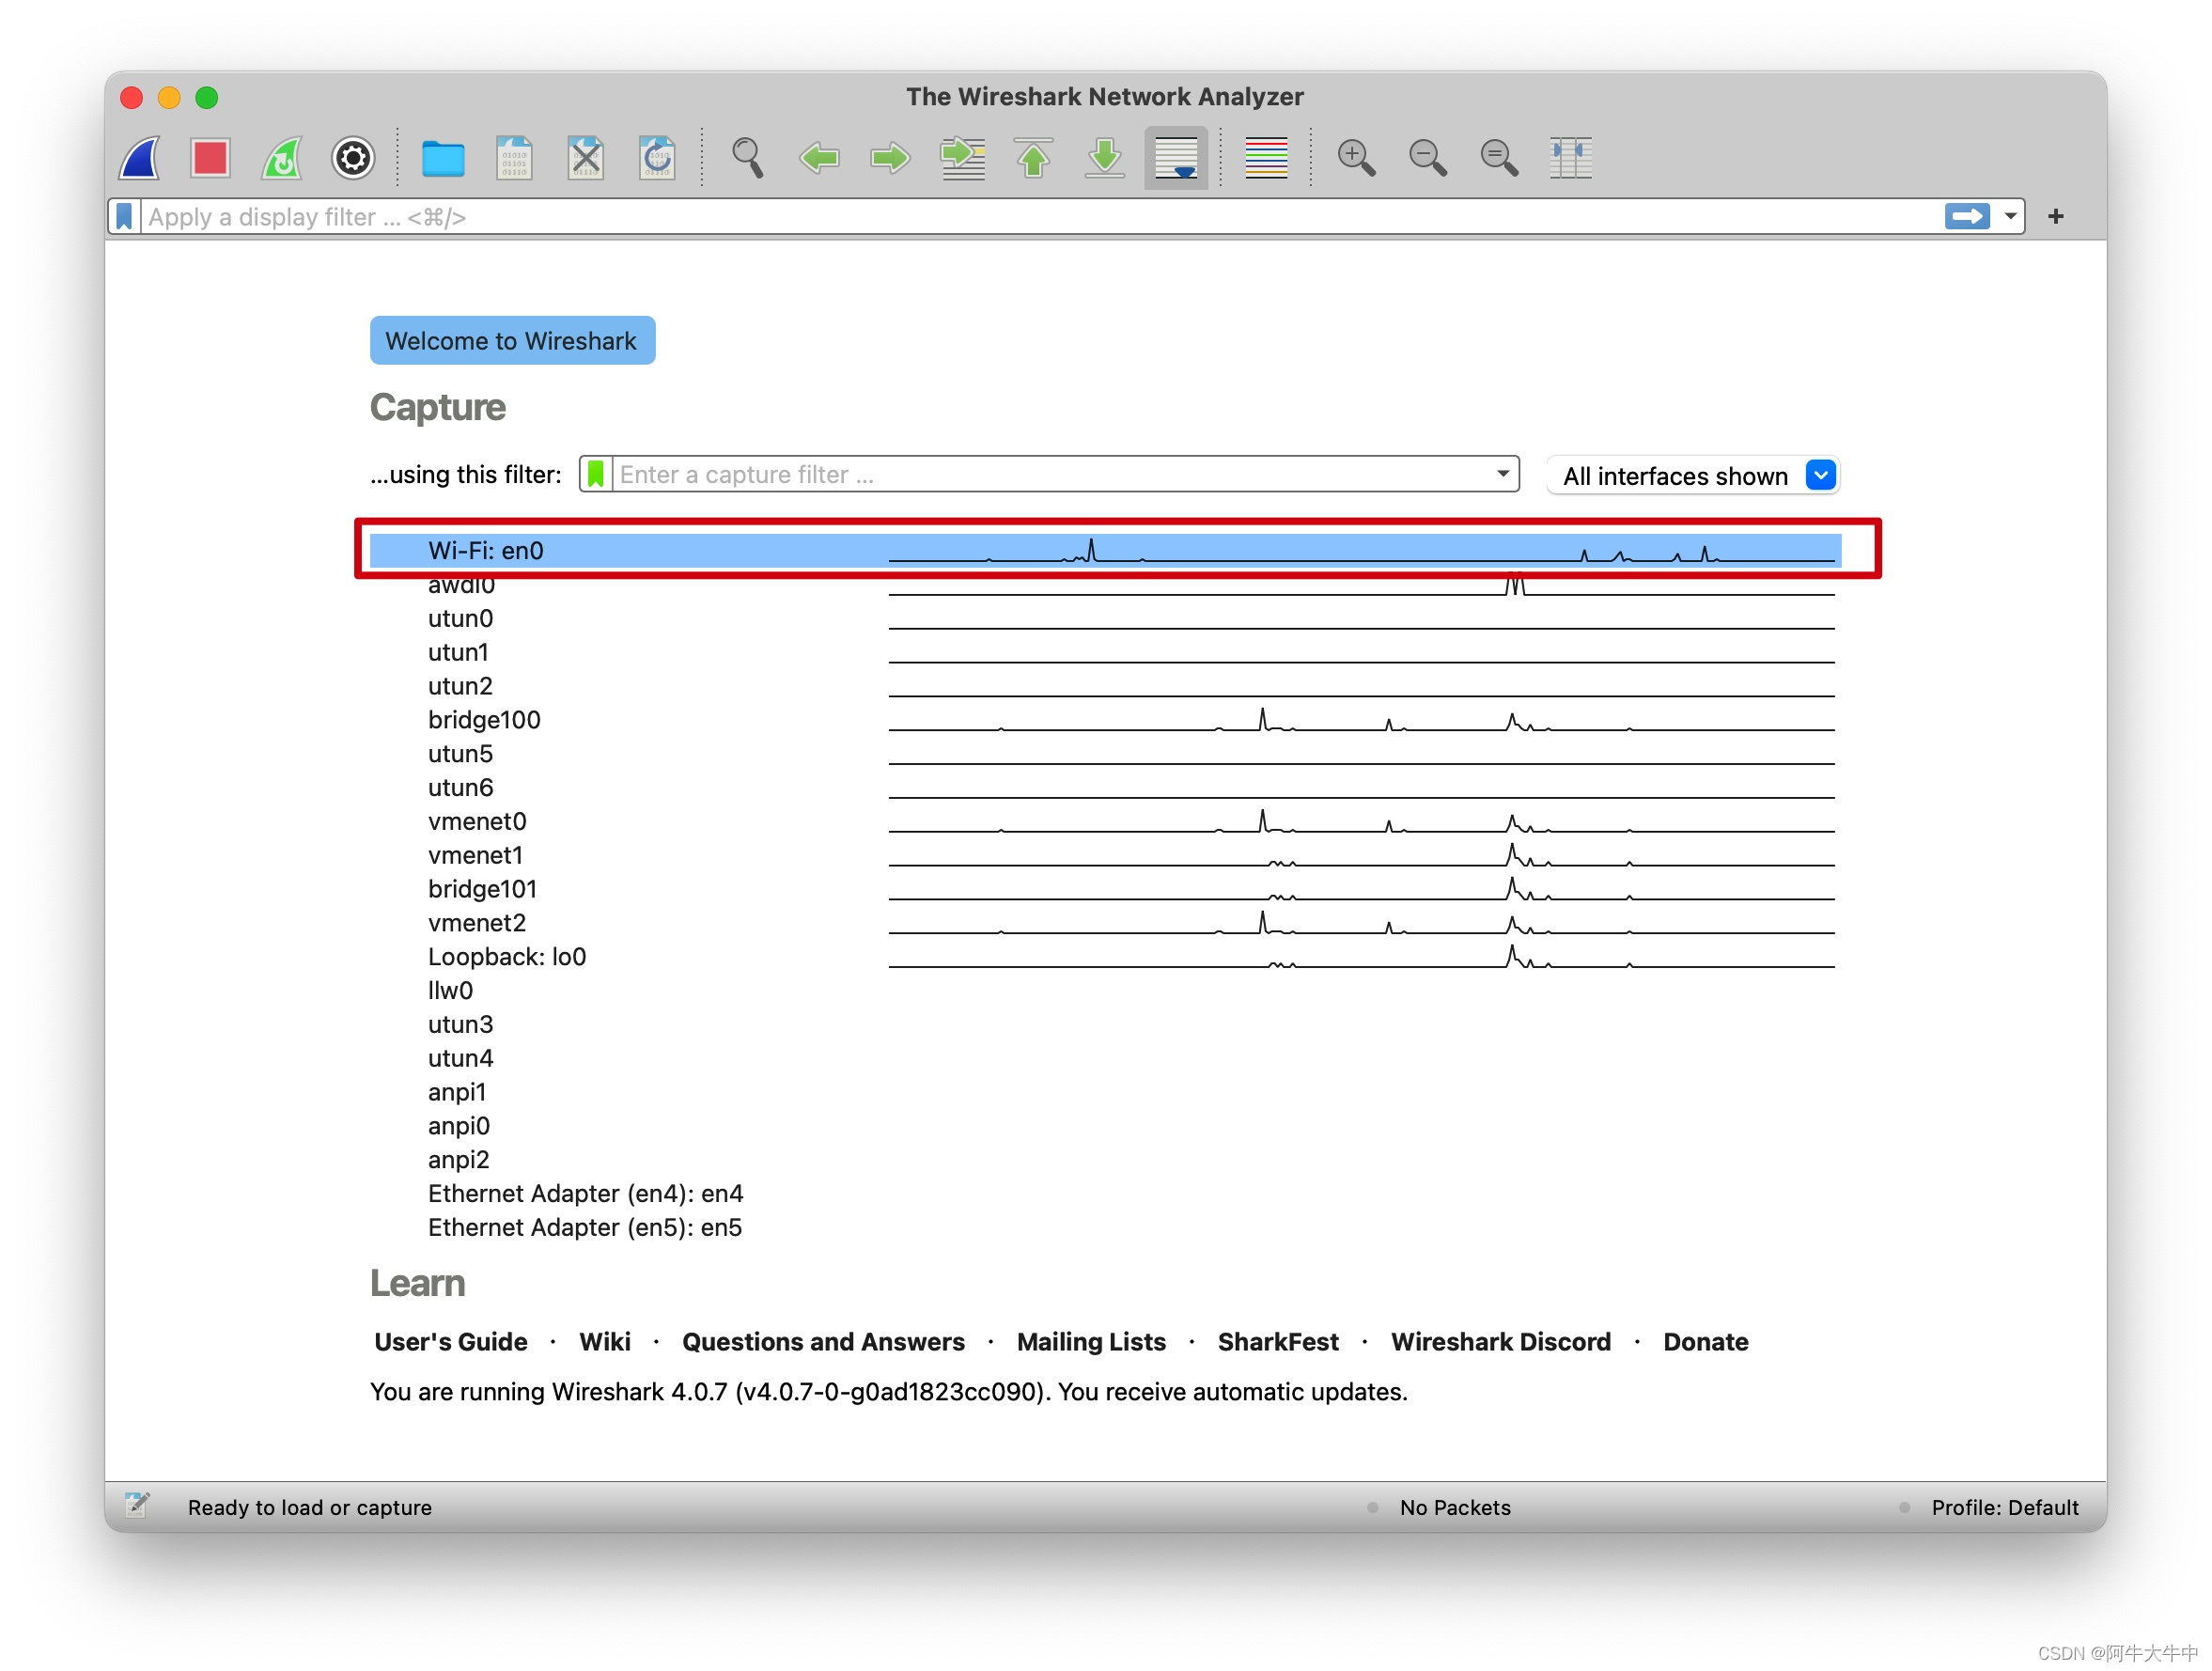The width and height of the screenshot is (2212, 1671).
Task: Find a packet with the magnifier icon
Action: point(748,158)
